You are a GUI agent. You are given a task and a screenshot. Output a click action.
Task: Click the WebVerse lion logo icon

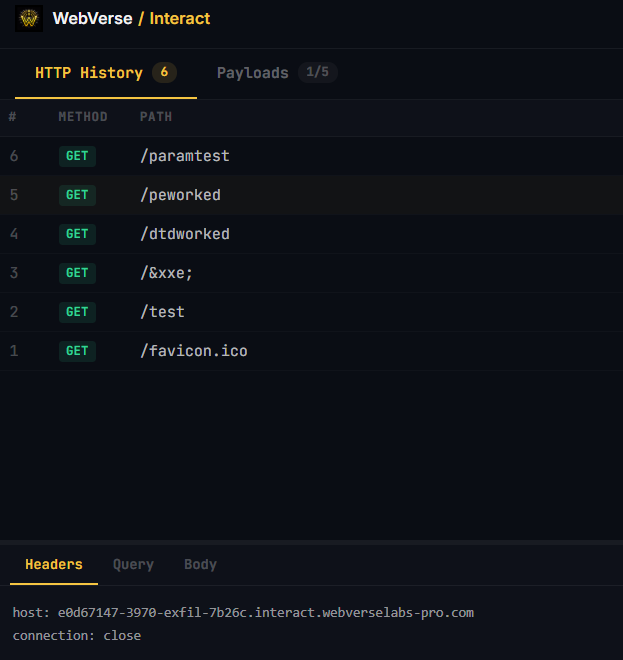pyautogui.click(x=29, y=19)
